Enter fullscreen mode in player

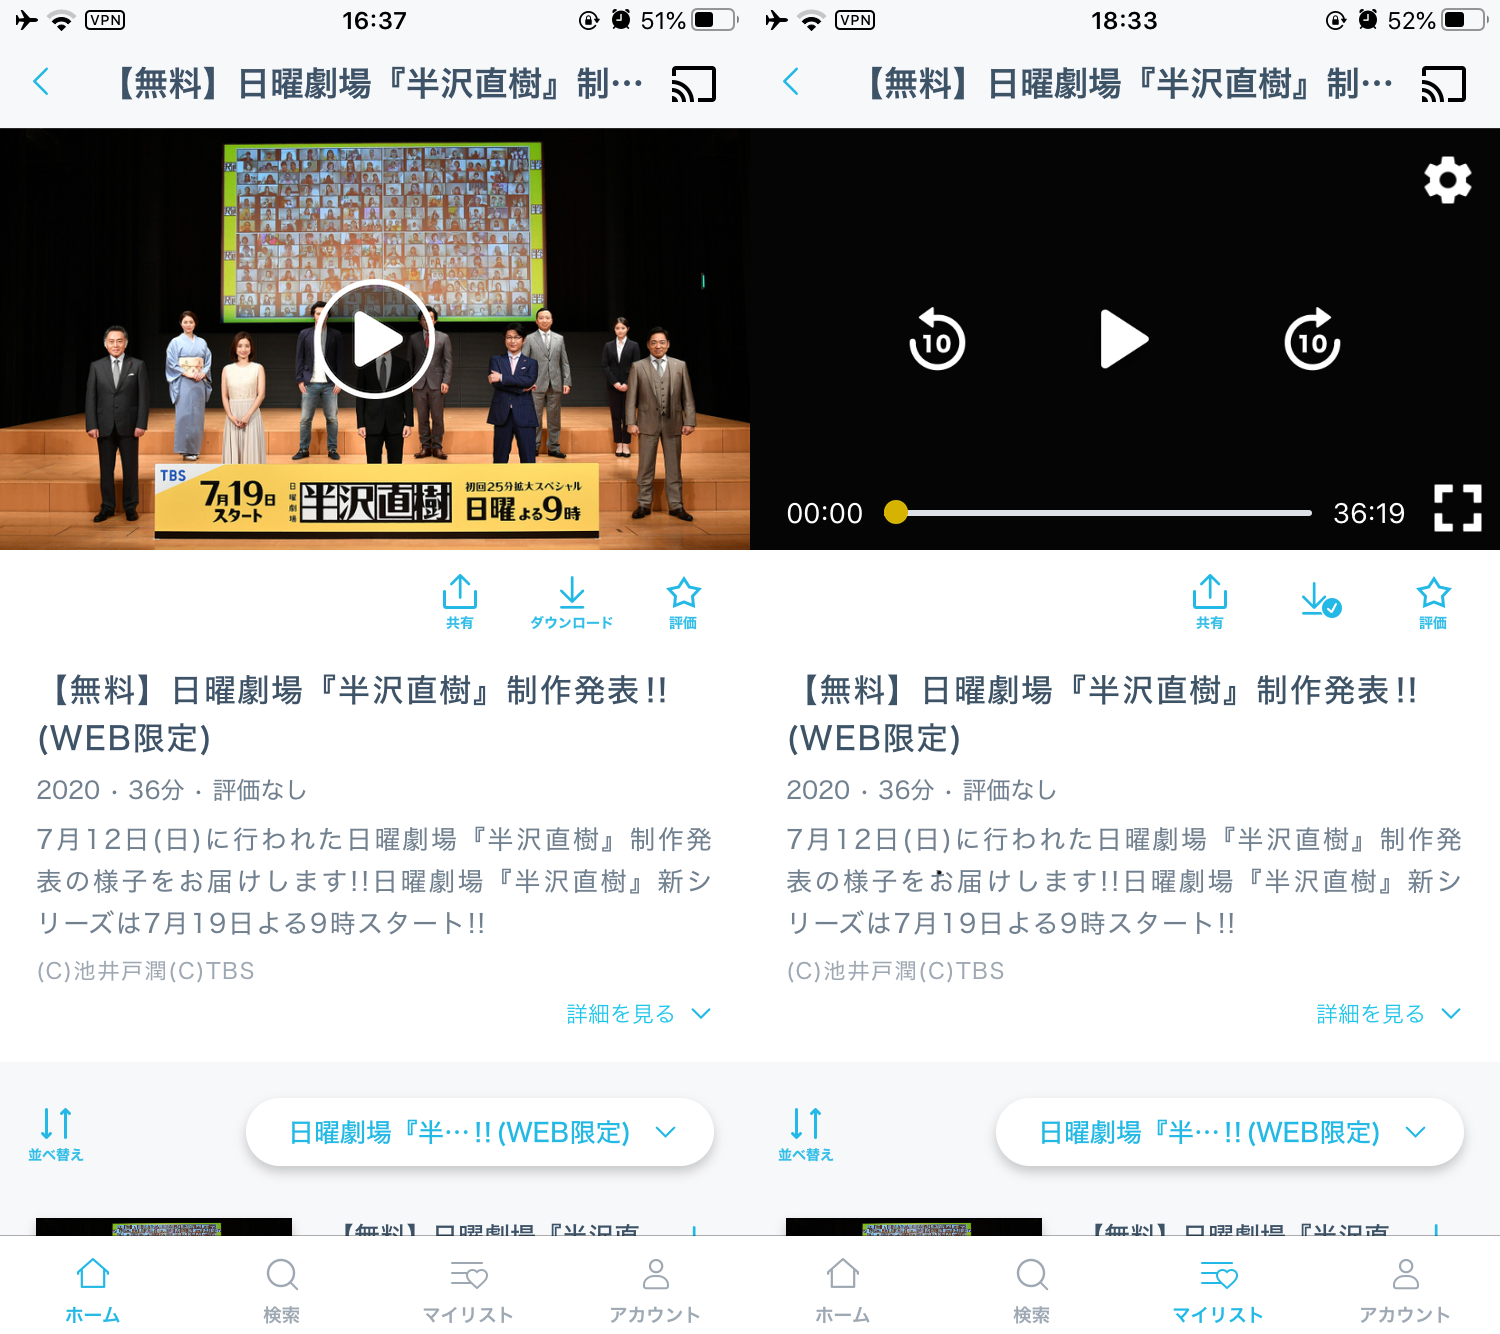pyautogui.click(x=1458, y=508)
